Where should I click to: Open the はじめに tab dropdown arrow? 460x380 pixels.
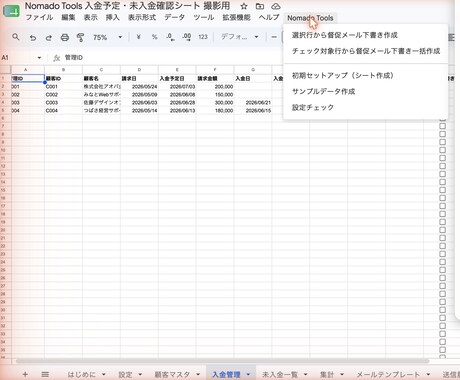[x=104, y=374]
